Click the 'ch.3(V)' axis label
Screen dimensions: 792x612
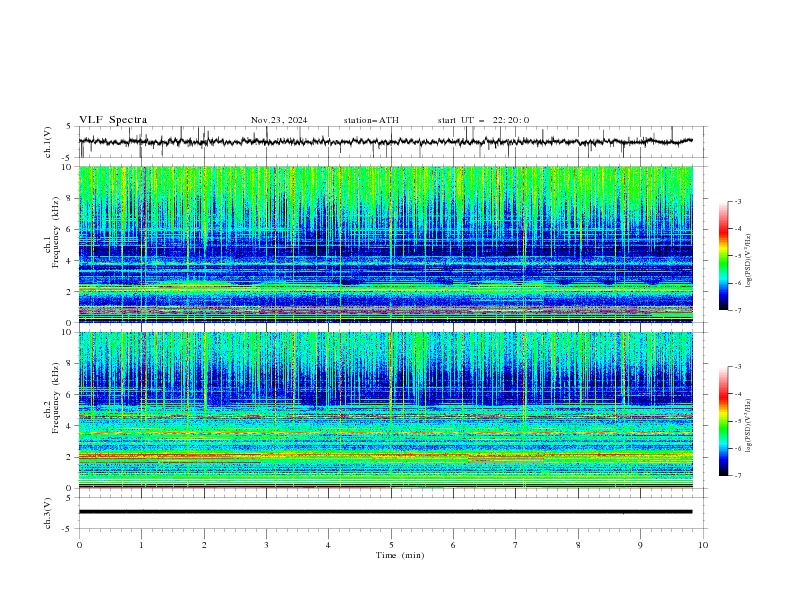48,513
